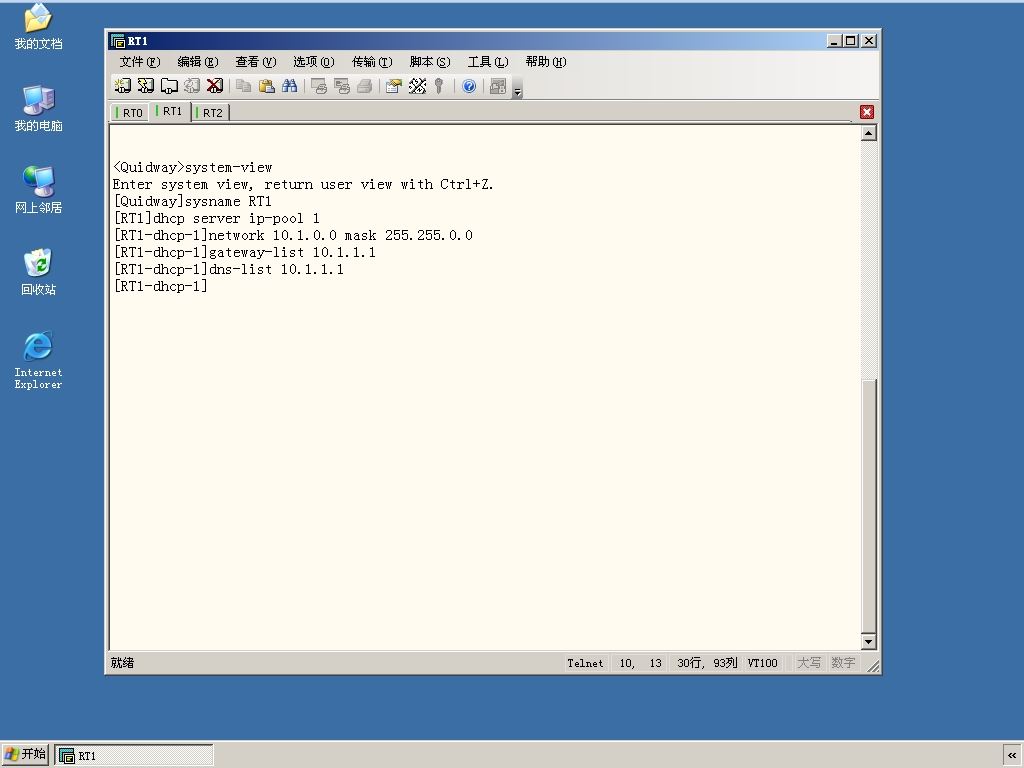This screenshot has width=1024, height=768.
Task: Click the terminal scrollbar down arrow
Action: click(x=869, y=642)
